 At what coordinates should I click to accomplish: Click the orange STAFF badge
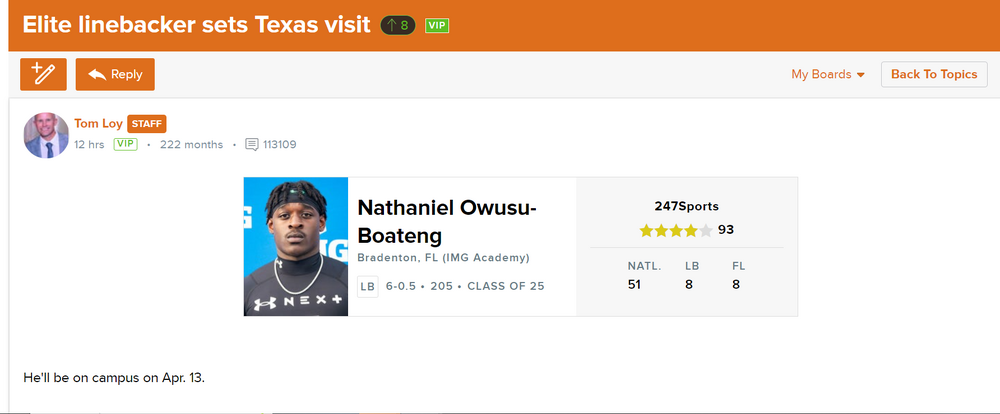tap(146, 124)
